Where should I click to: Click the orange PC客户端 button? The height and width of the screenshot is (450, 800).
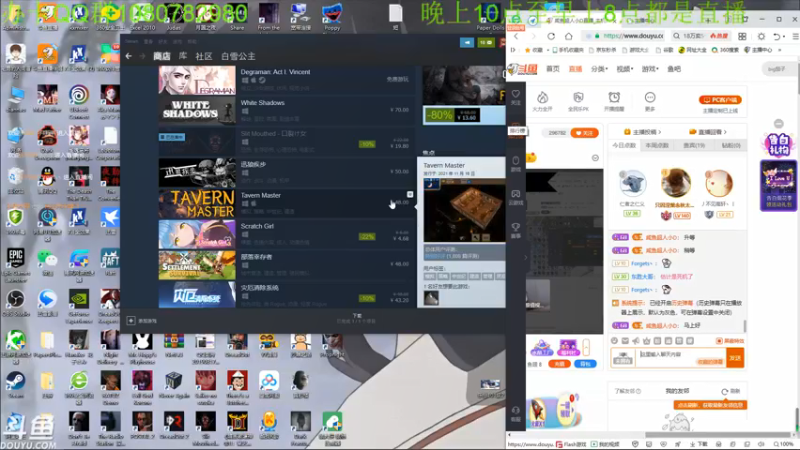pos(720,100)
